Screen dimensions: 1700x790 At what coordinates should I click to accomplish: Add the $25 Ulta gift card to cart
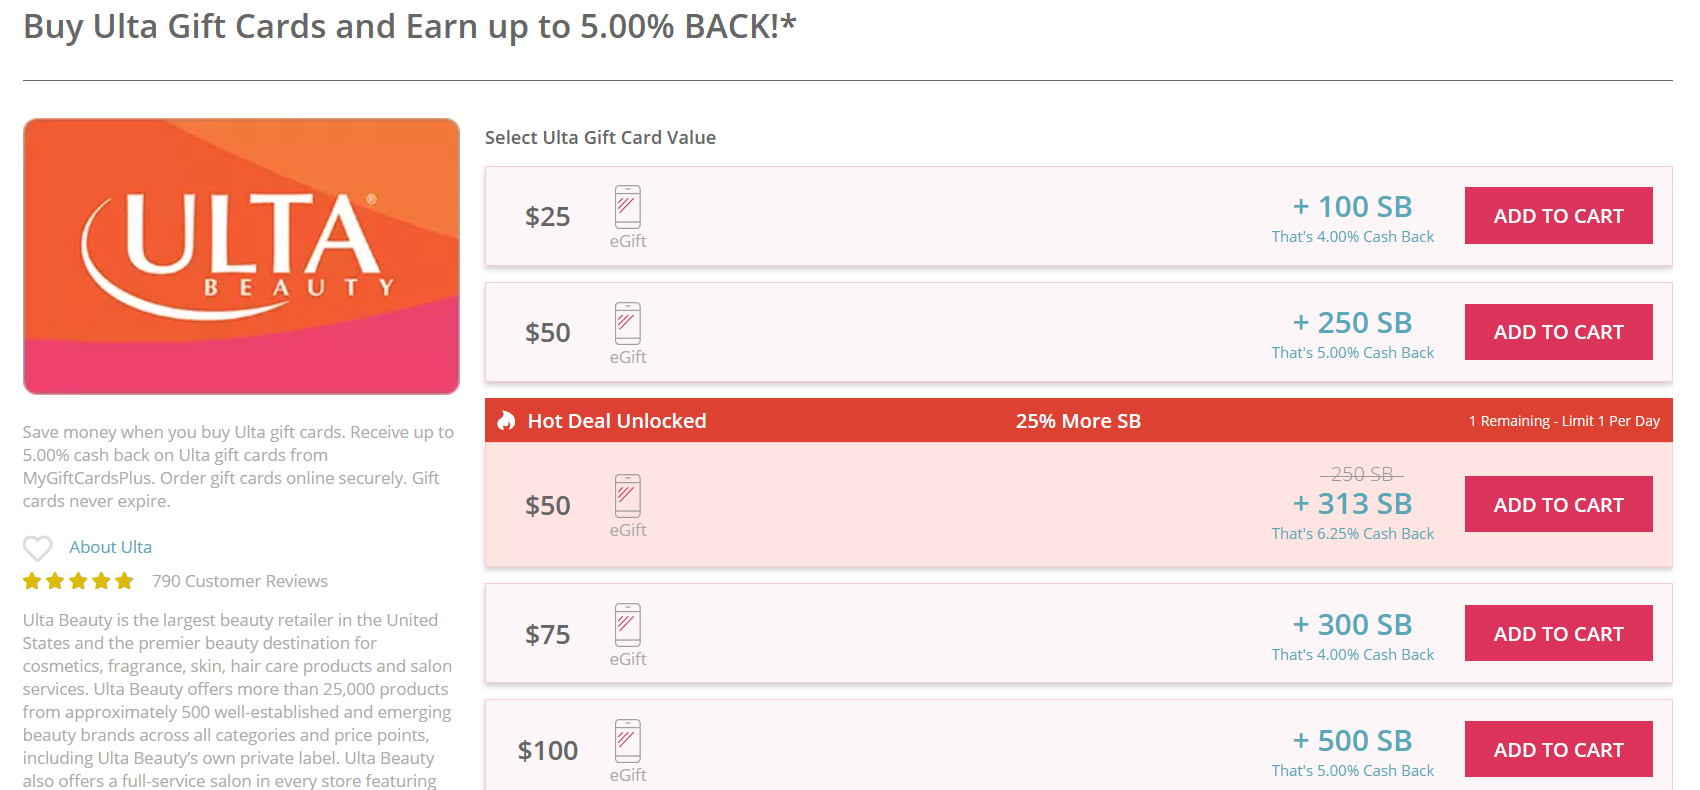1558,216
